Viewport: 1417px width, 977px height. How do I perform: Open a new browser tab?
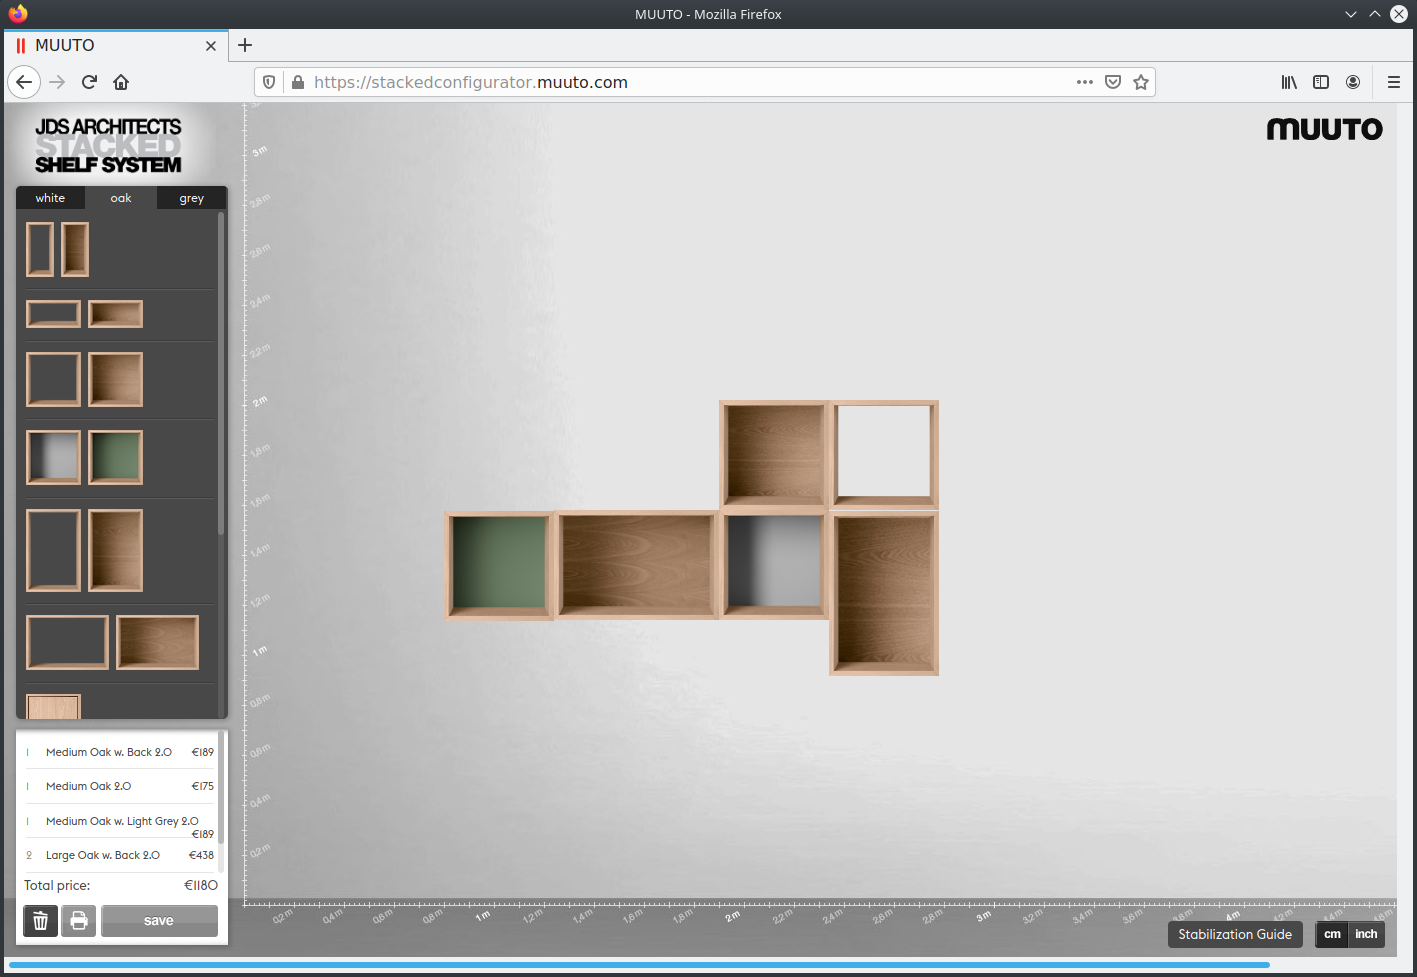click(245, 45)
